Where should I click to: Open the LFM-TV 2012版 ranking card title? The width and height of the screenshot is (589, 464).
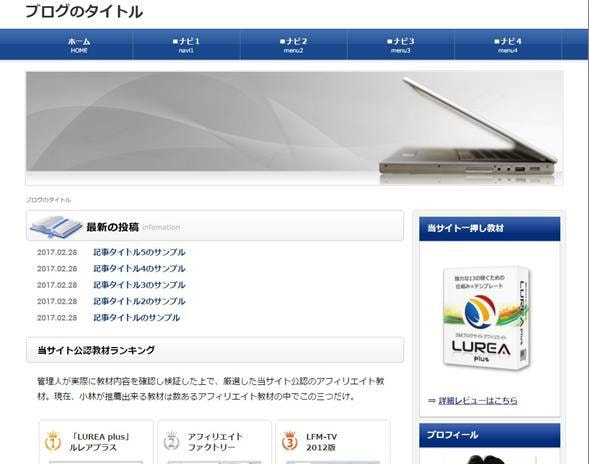point(322,442)
